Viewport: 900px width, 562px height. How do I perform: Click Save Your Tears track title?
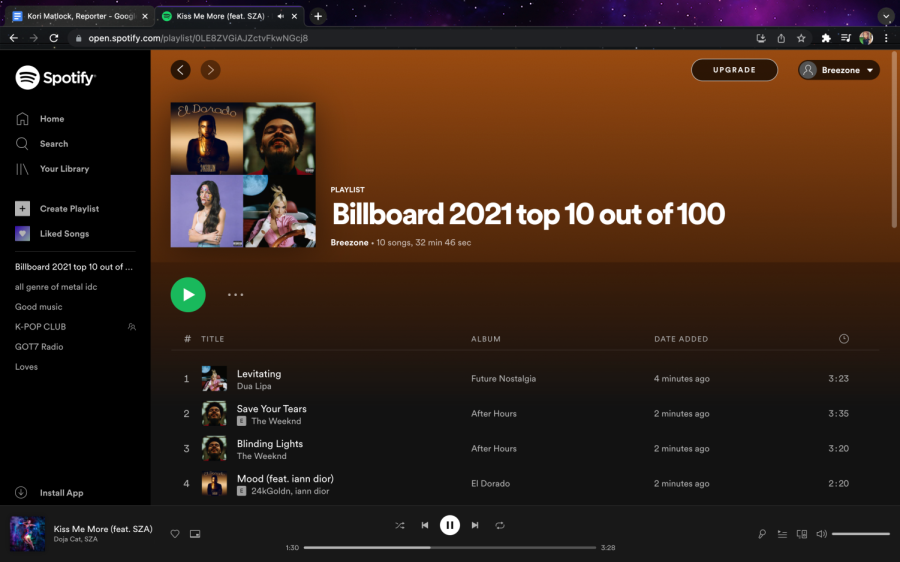[x=271, y=409]
